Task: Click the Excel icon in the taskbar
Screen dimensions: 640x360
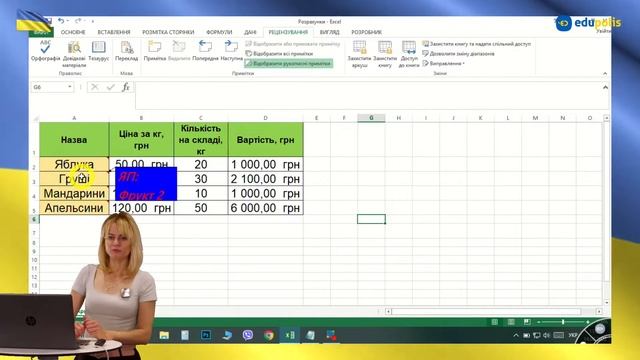Action: (290, 336)
